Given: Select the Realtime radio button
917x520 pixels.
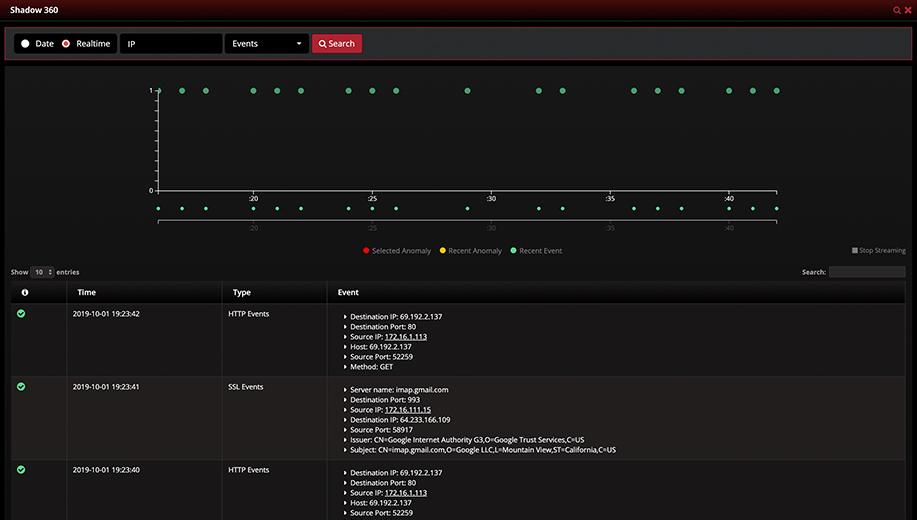Looking at the screenshot, I should tap(67, 44).
